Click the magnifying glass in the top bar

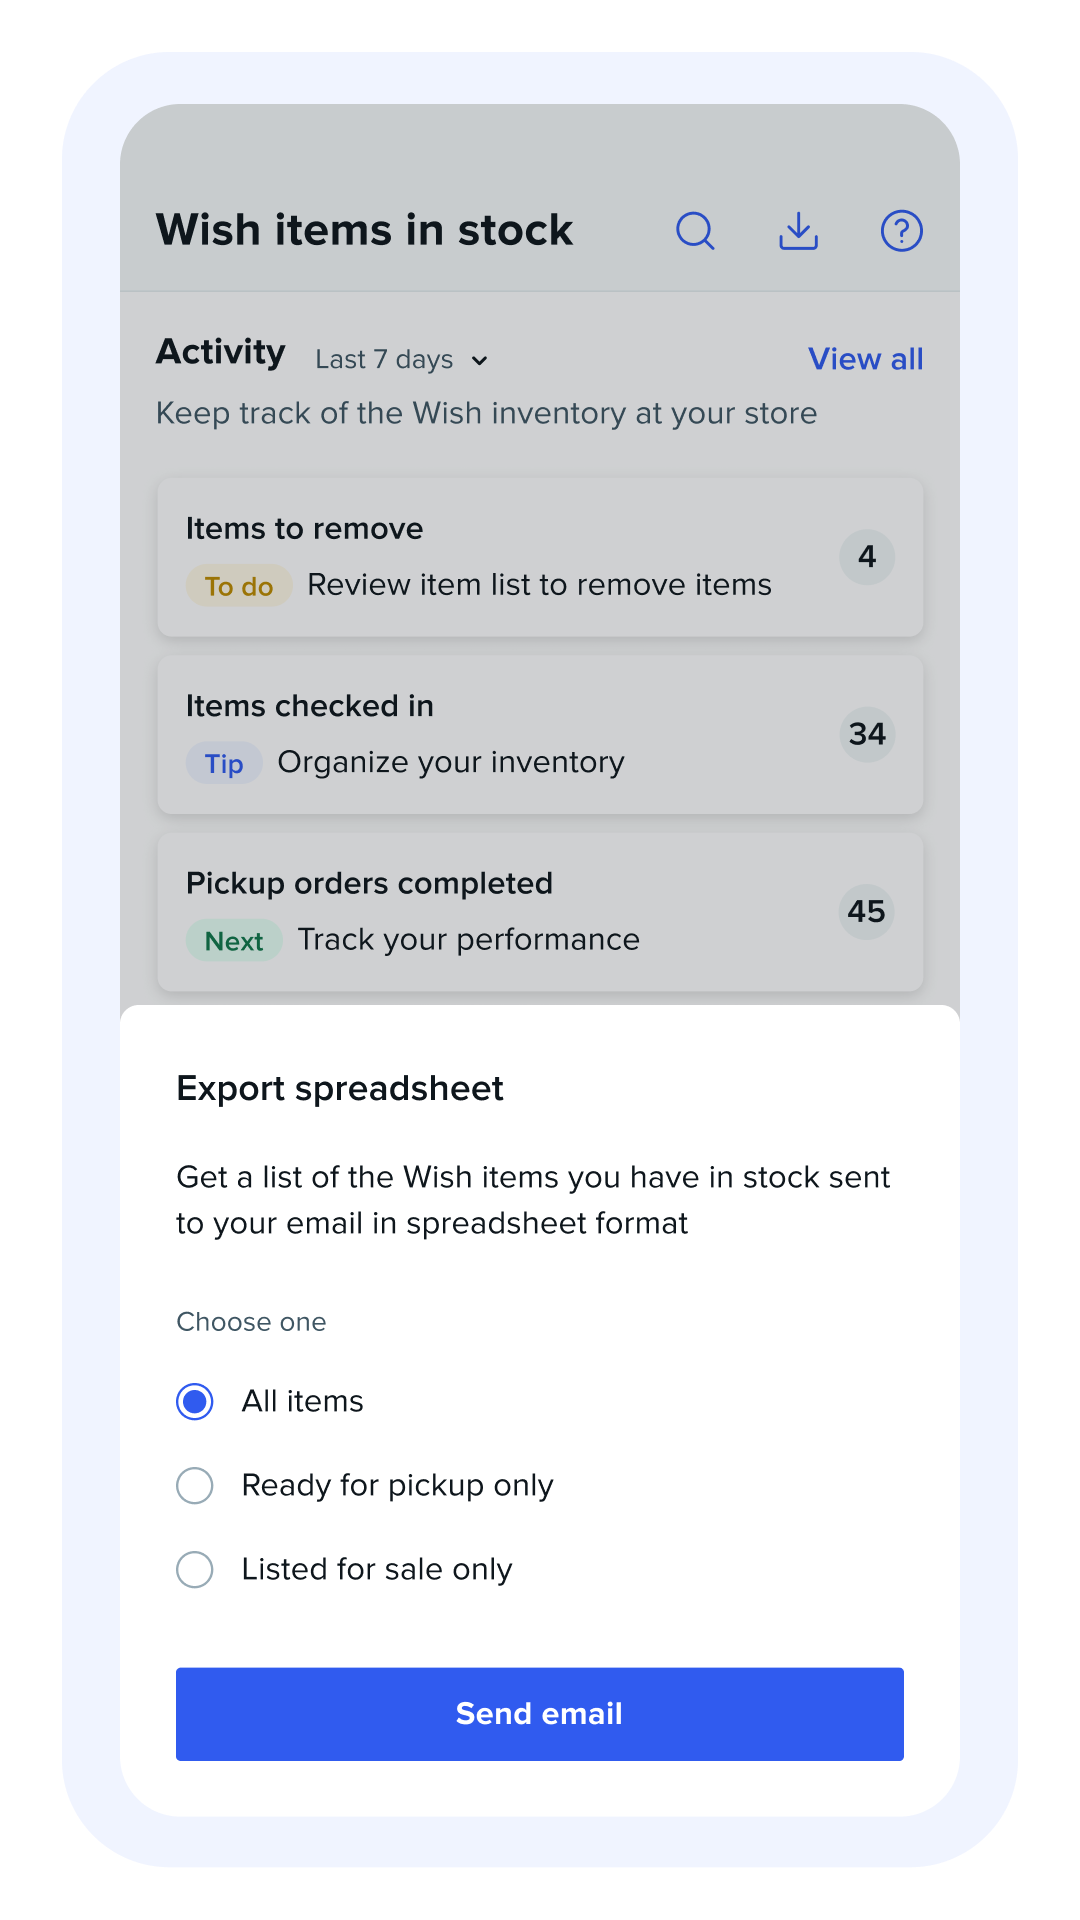point(696,230)
